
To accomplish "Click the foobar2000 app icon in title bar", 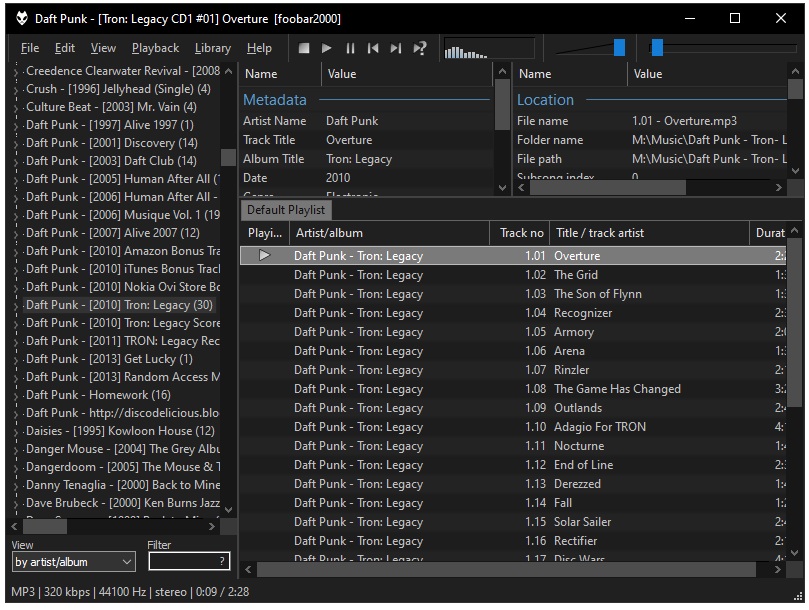I will [x=19, y=18].
